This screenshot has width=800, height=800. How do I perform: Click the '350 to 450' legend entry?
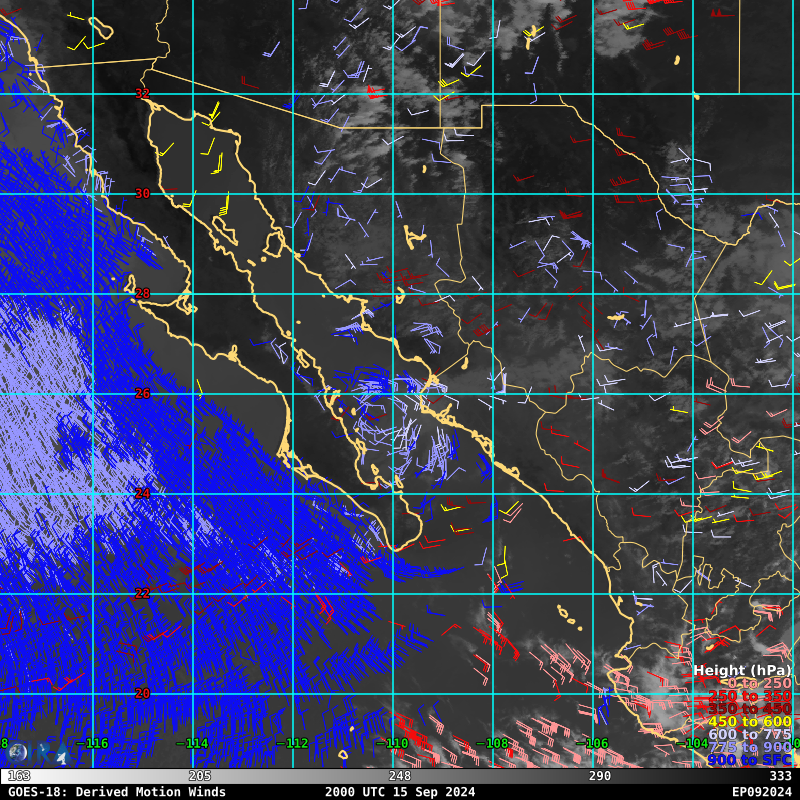[750, 709]
